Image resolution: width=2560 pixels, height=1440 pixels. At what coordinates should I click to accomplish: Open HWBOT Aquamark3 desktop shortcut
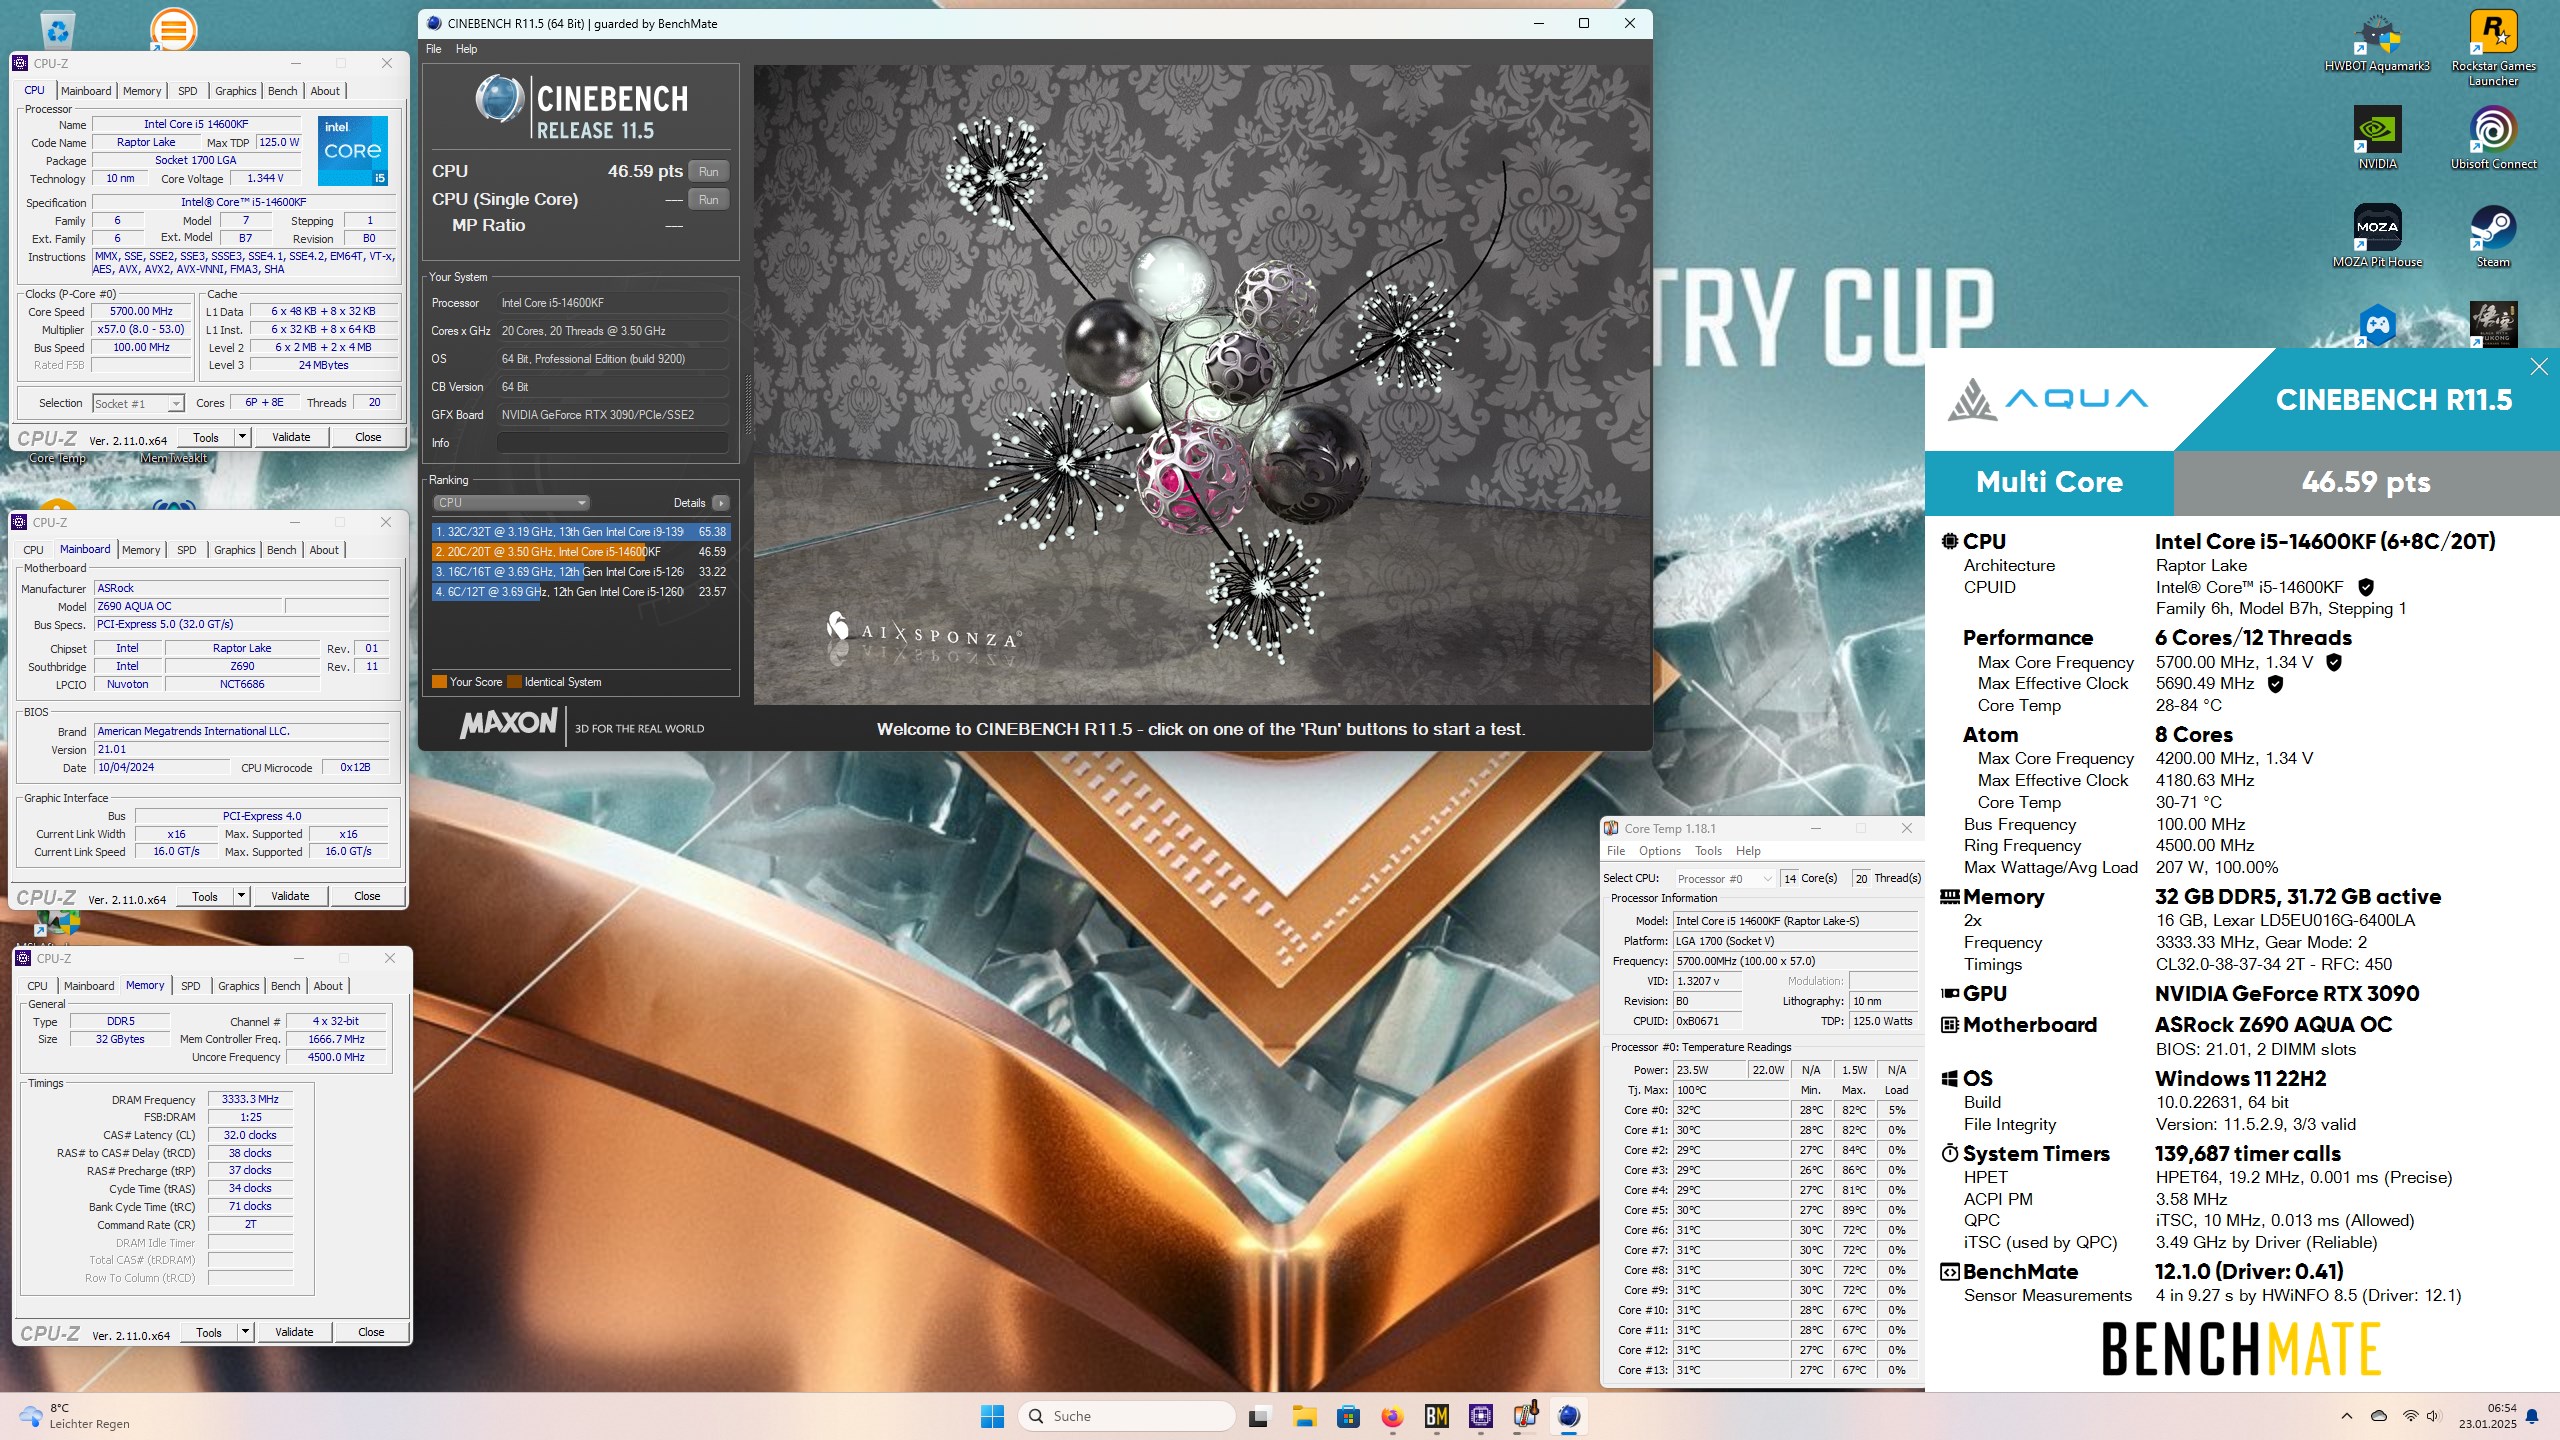click(2377, 40)
